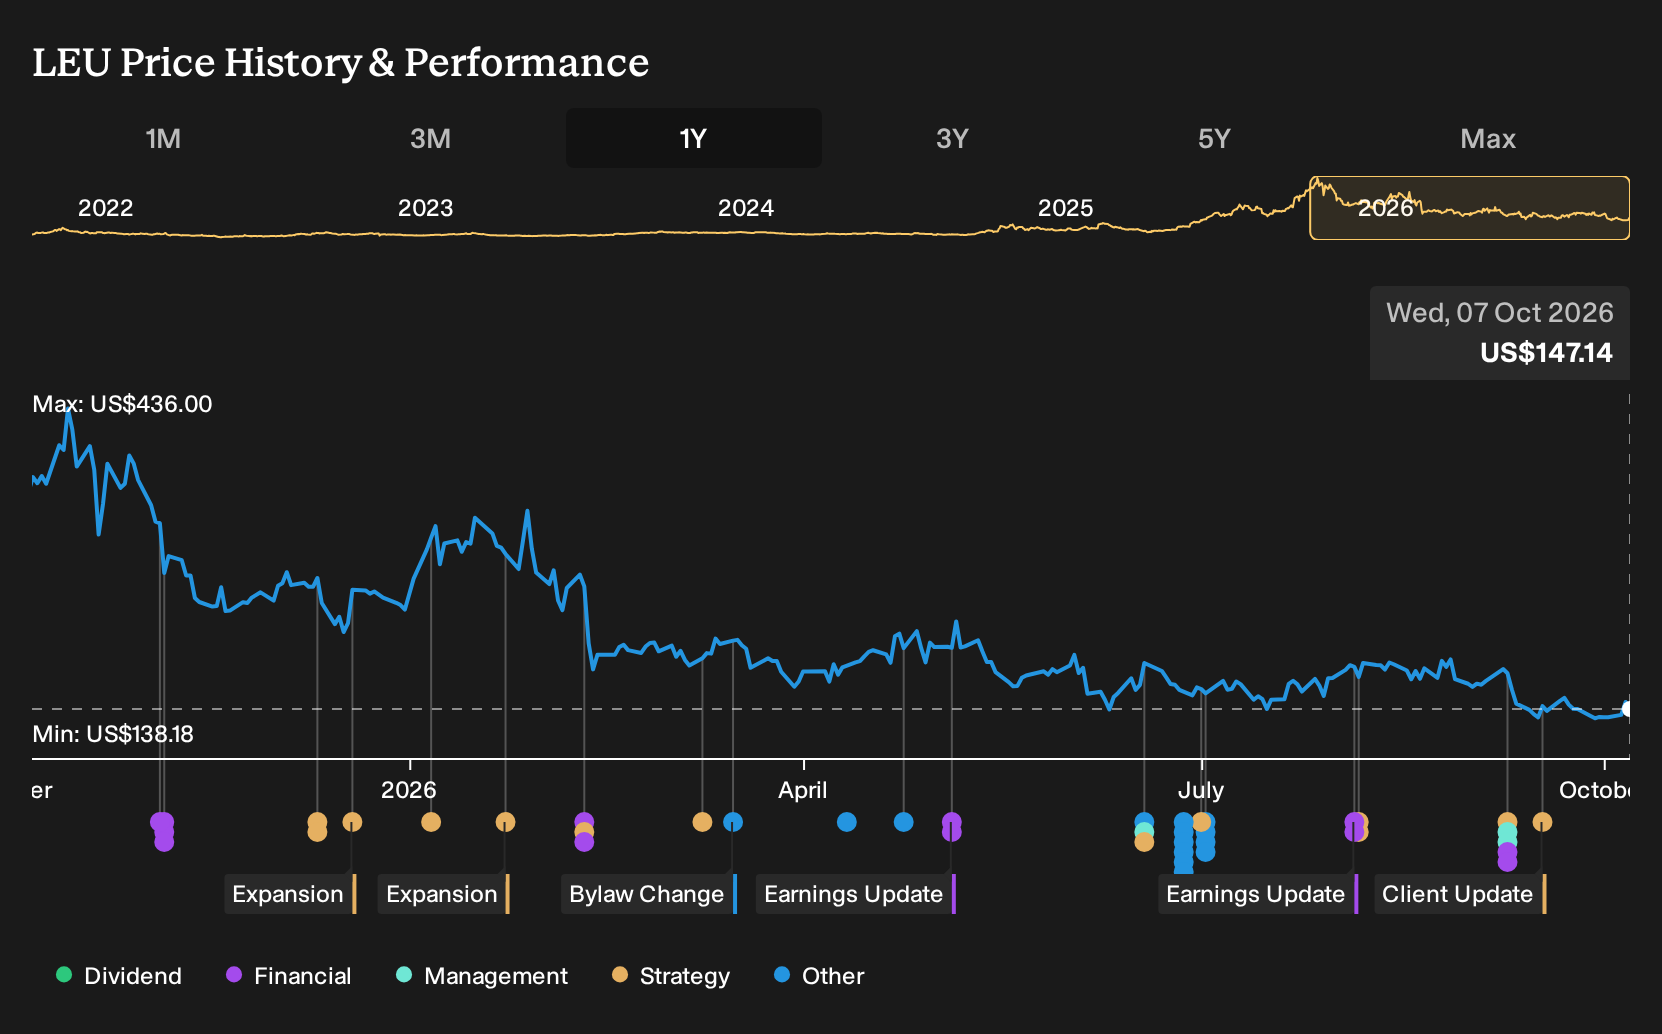Click top orange dot in pair before first Expansion dot
Image resolution: width=1662 pixels, height=1034 pixels.
(317, 822)
